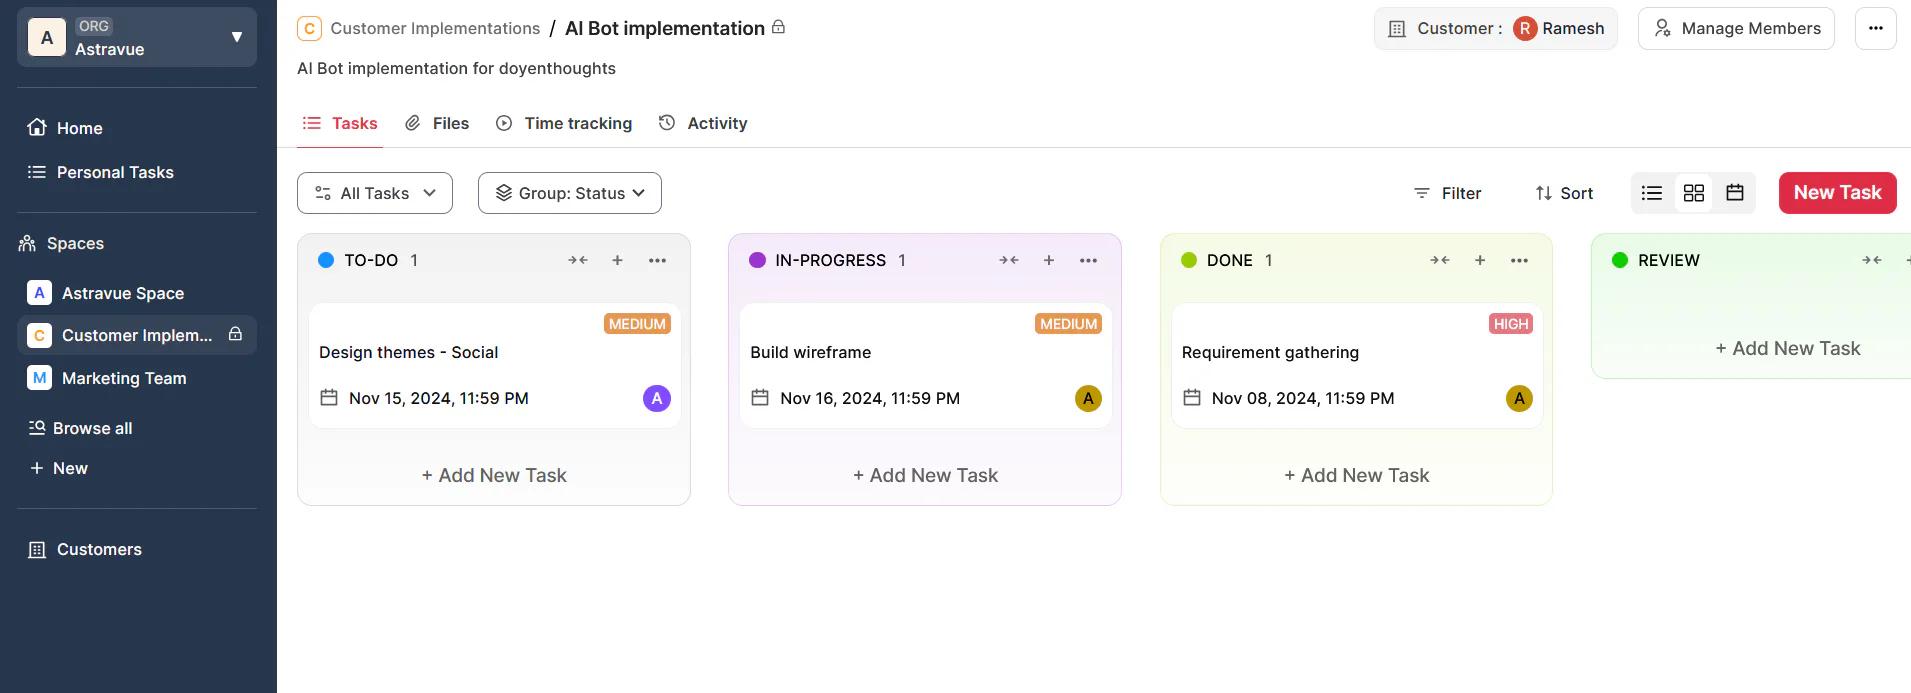Click assignee avatar on Build wireframe card
Screen dimensions: 1911x693
pos(1088,398)
